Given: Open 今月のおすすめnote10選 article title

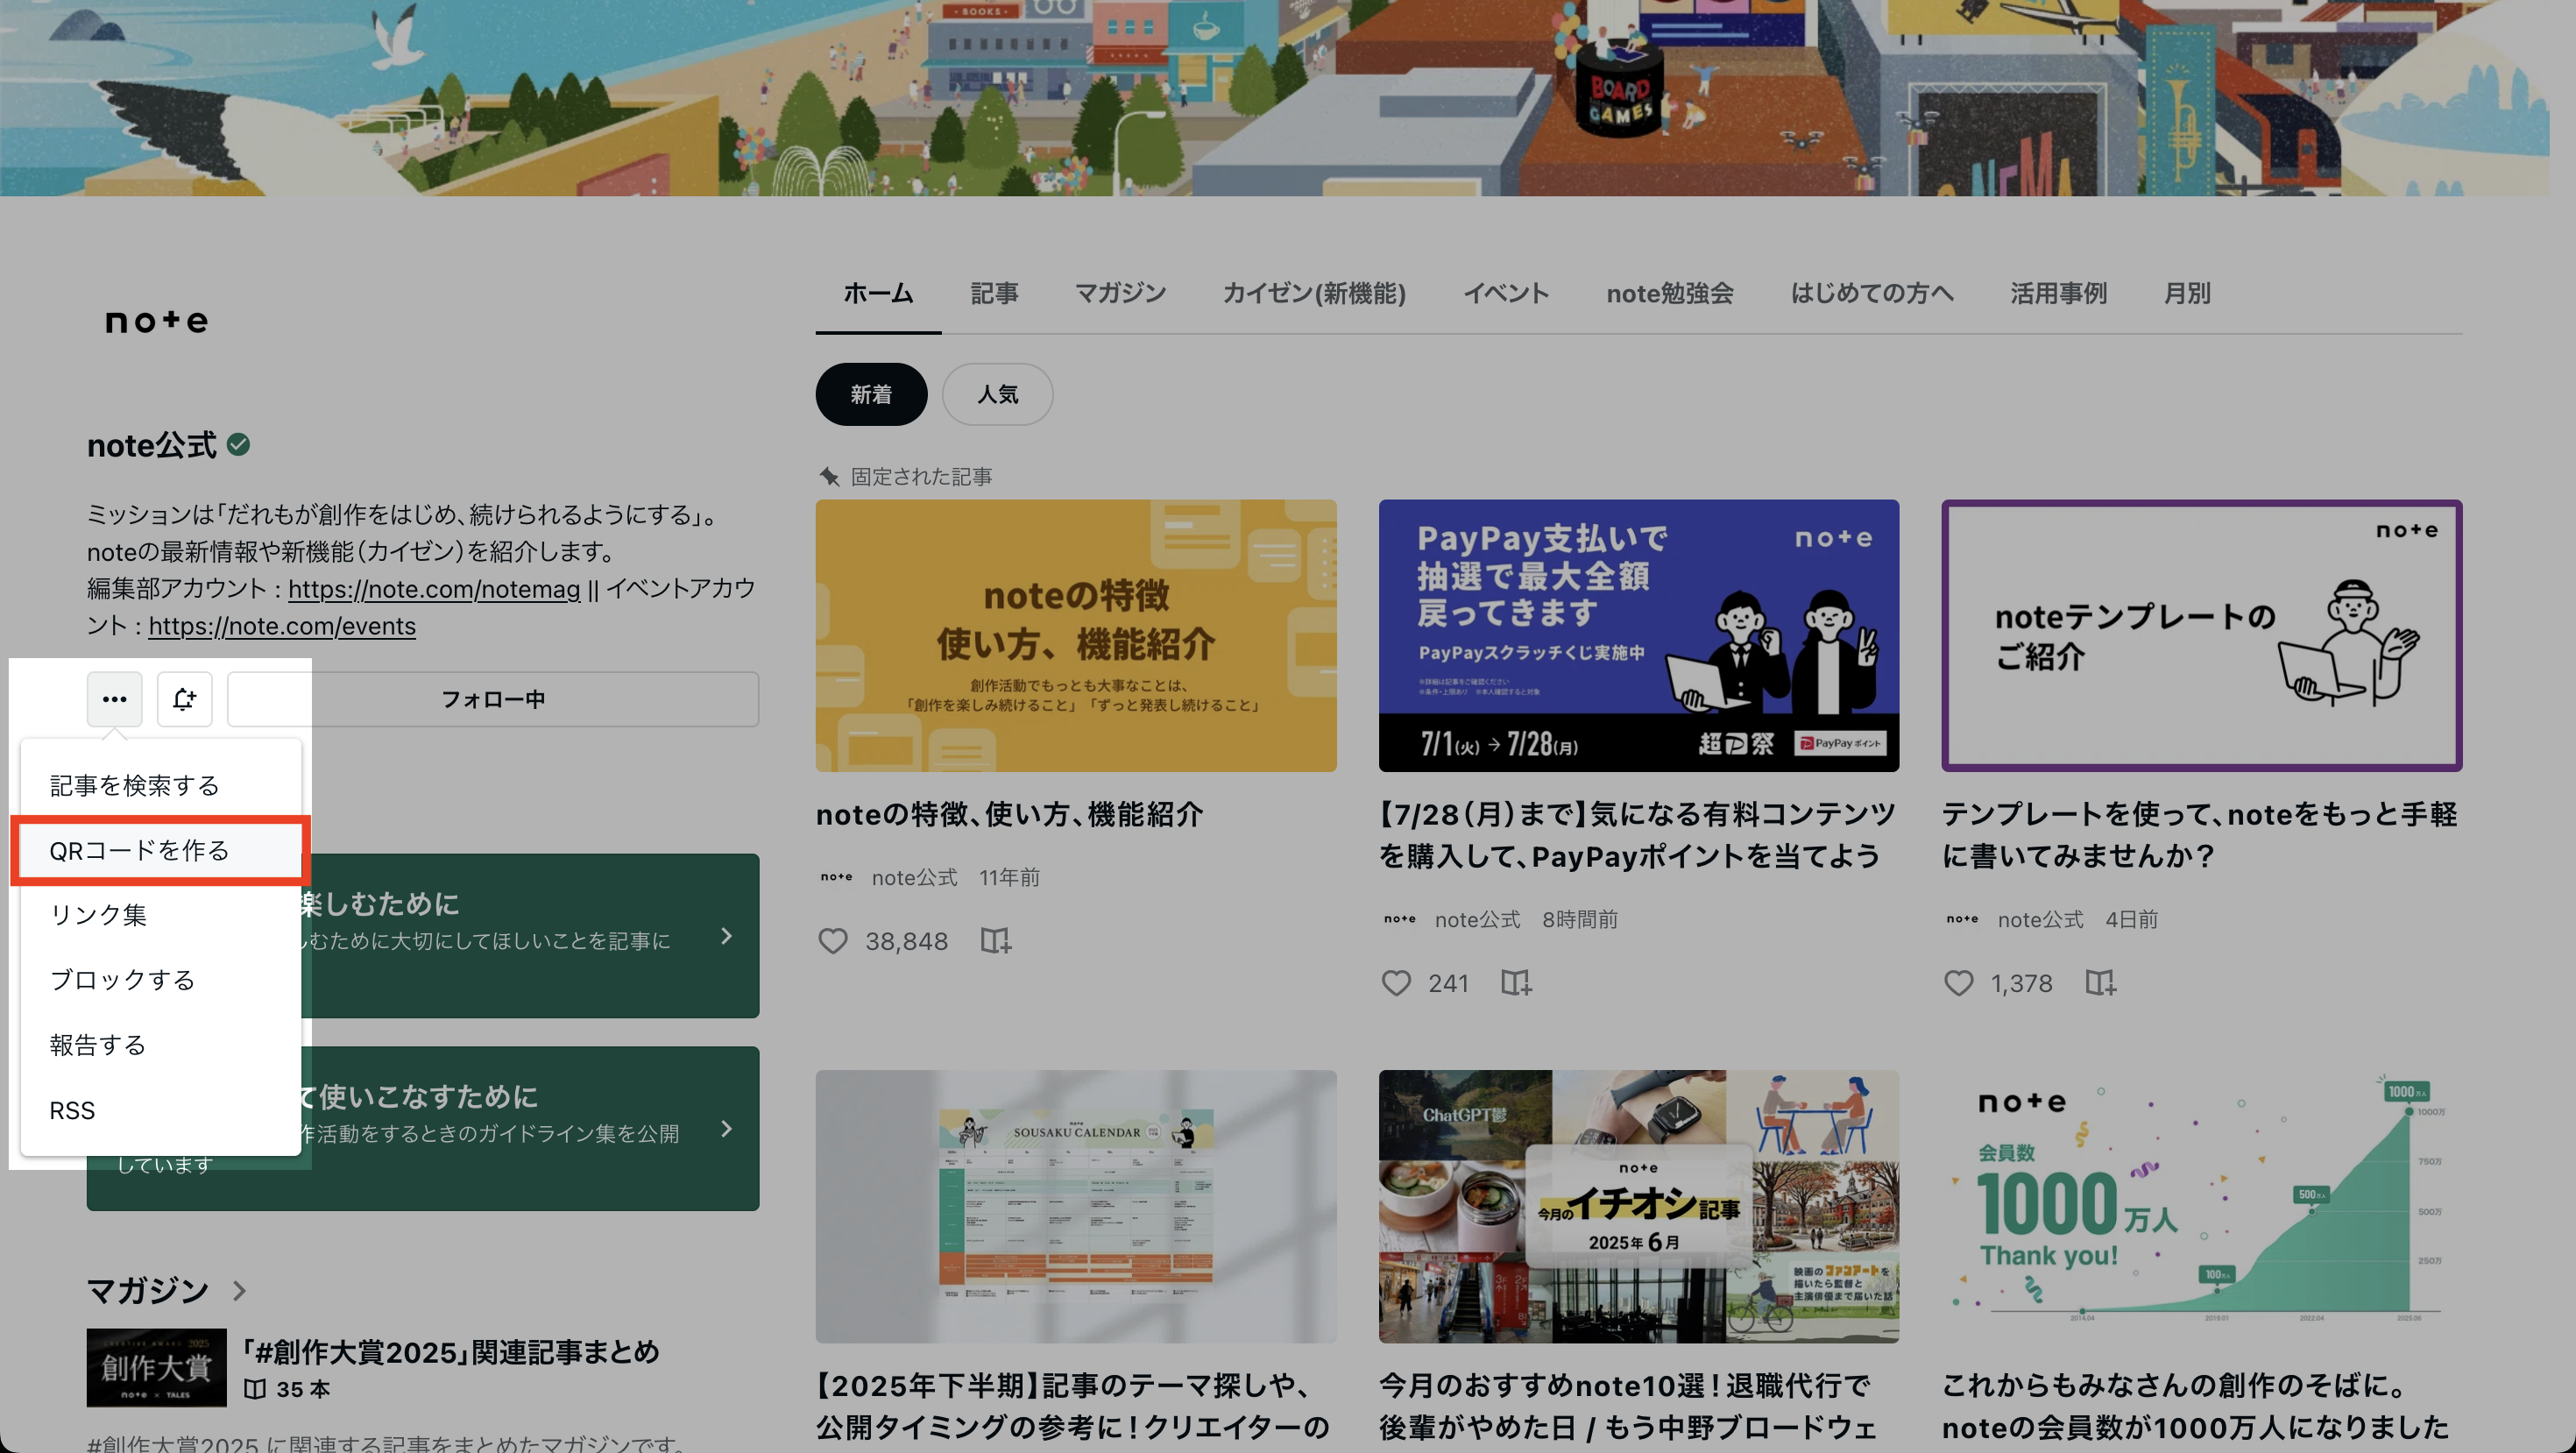Looking at the screenshot, I should pyautogui.click(x=1628, y=1406).
